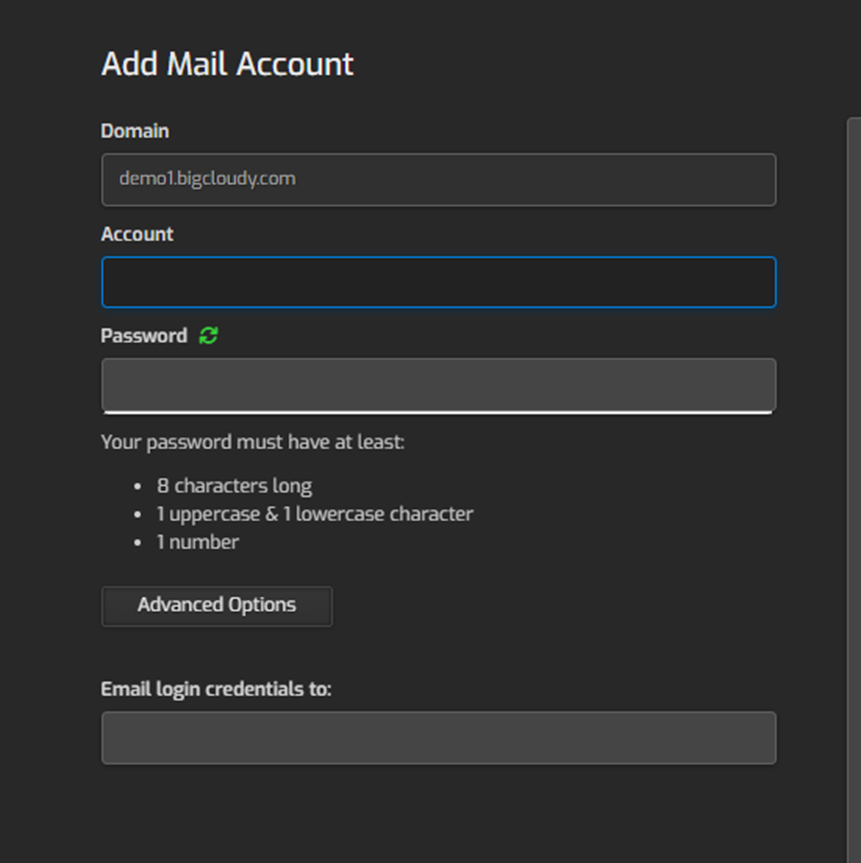Screen dimensions: 861x863
Task: Select the Add Mail Account heading
Action: [x=226, y=64]
